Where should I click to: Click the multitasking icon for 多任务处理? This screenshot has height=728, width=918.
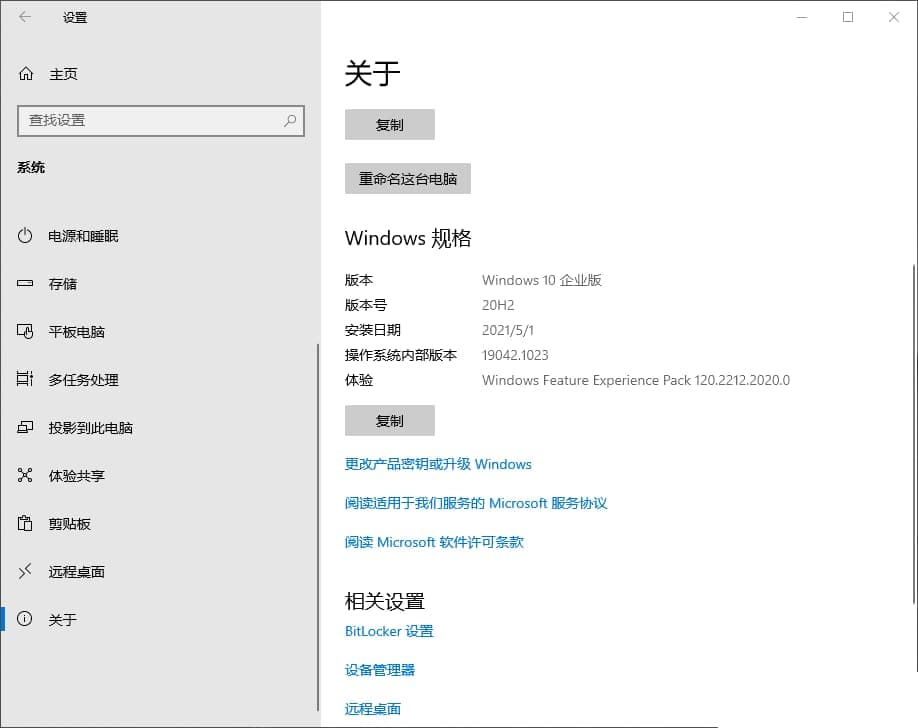pyautogui.click(x=25, y=379)
